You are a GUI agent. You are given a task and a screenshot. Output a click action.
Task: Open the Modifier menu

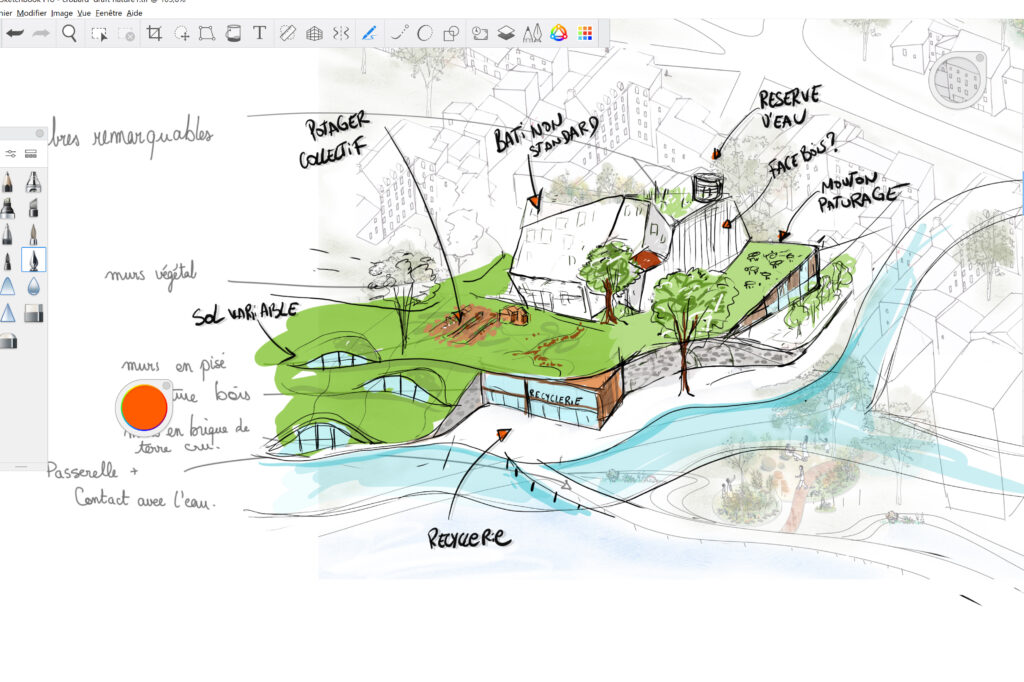point(31,12)
